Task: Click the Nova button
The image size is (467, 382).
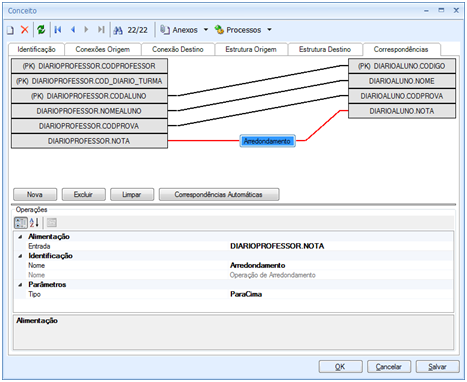Action: [35, 194]
